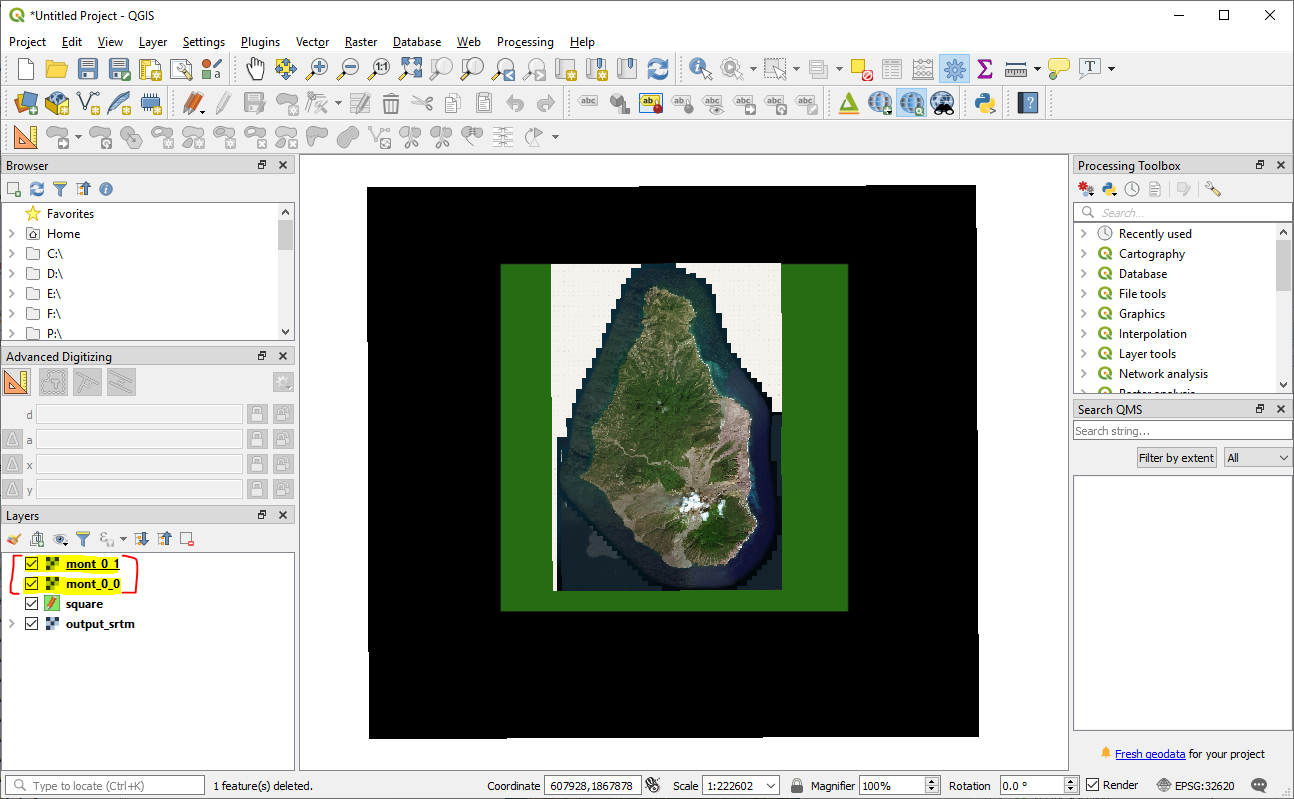The height and width of the screenshot is (799, 1294).
Task: Open the Processing menu
Action: coord(524,42)
